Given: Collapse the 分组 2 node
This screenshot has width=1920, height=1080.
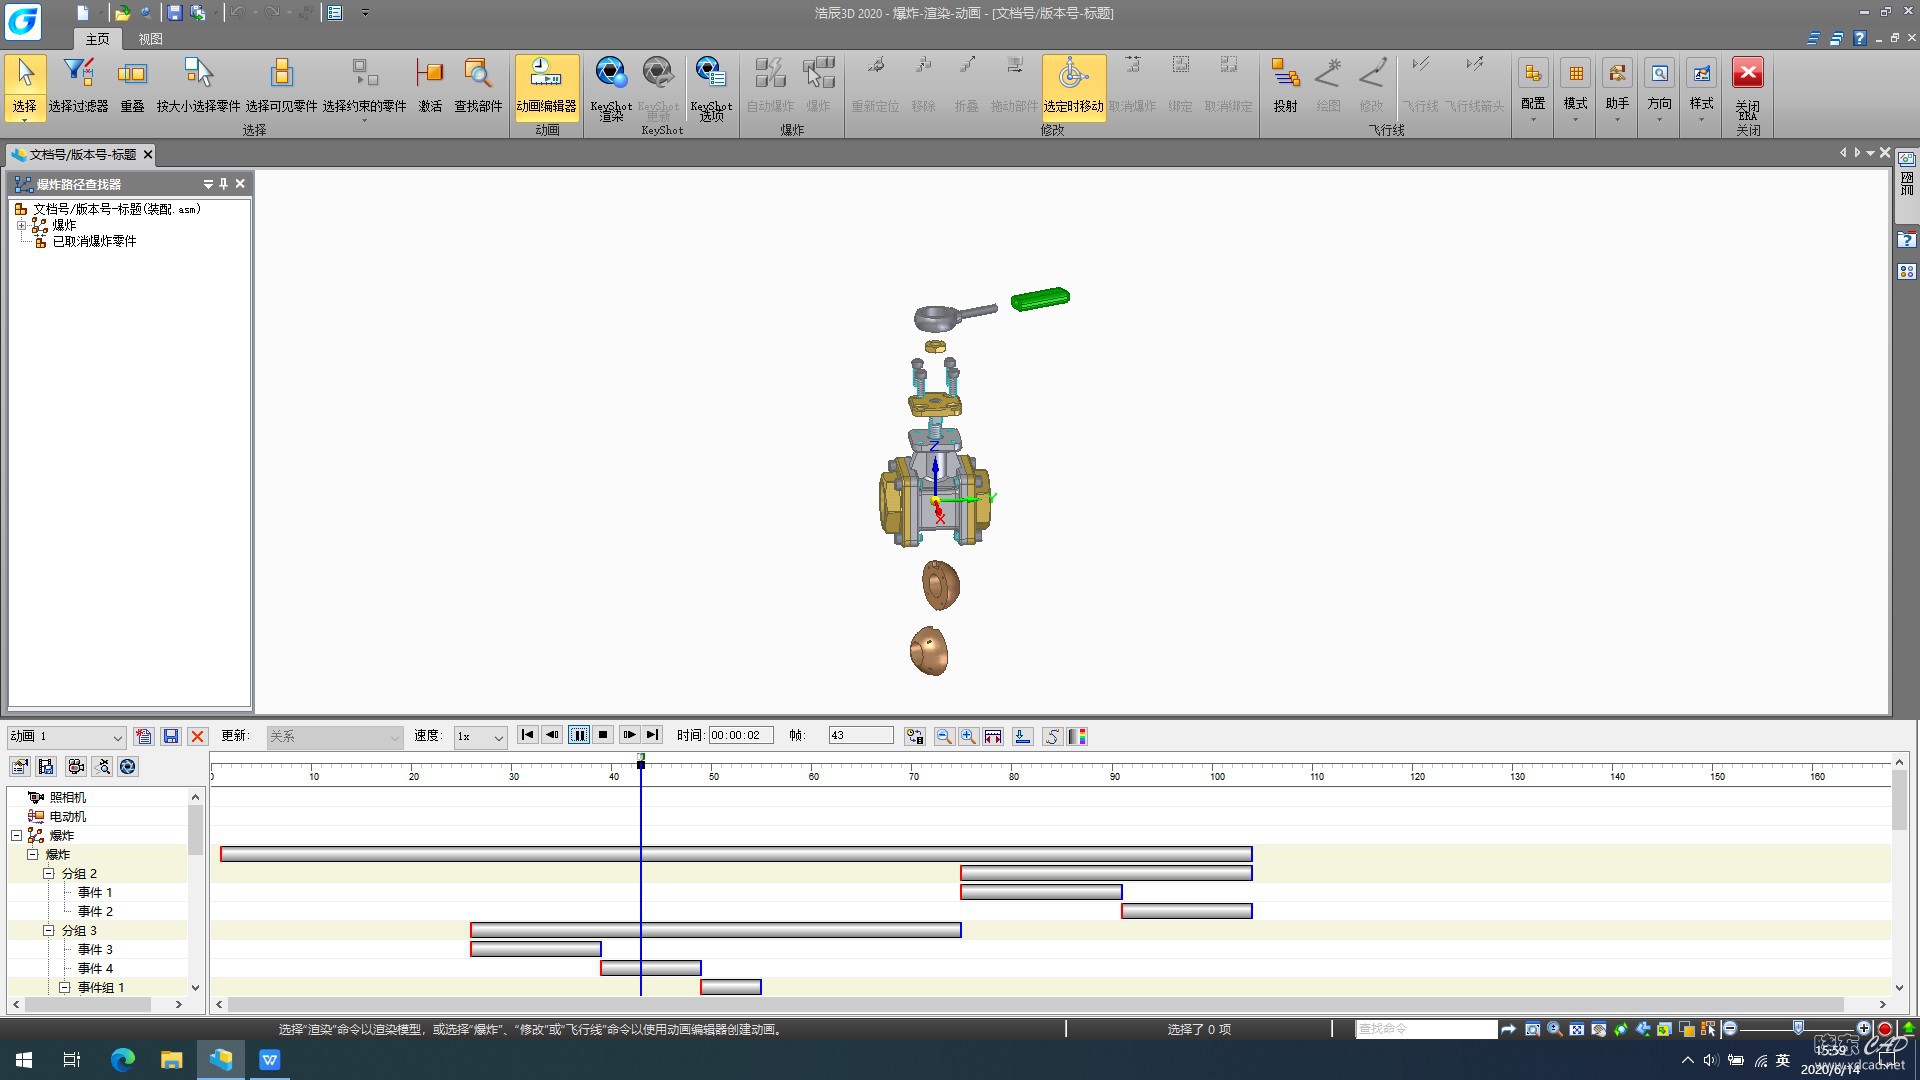Looking at the screenshot, I should [48, 873].
